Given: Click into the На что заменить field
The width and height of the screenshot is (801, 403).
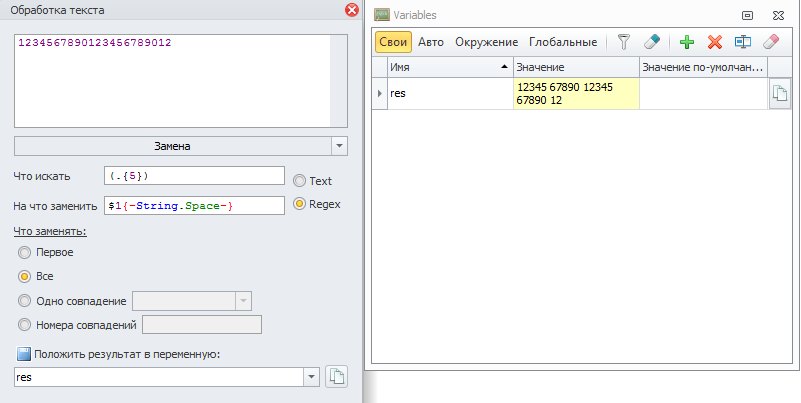Looking at the screenshot, I should [194, 206].
